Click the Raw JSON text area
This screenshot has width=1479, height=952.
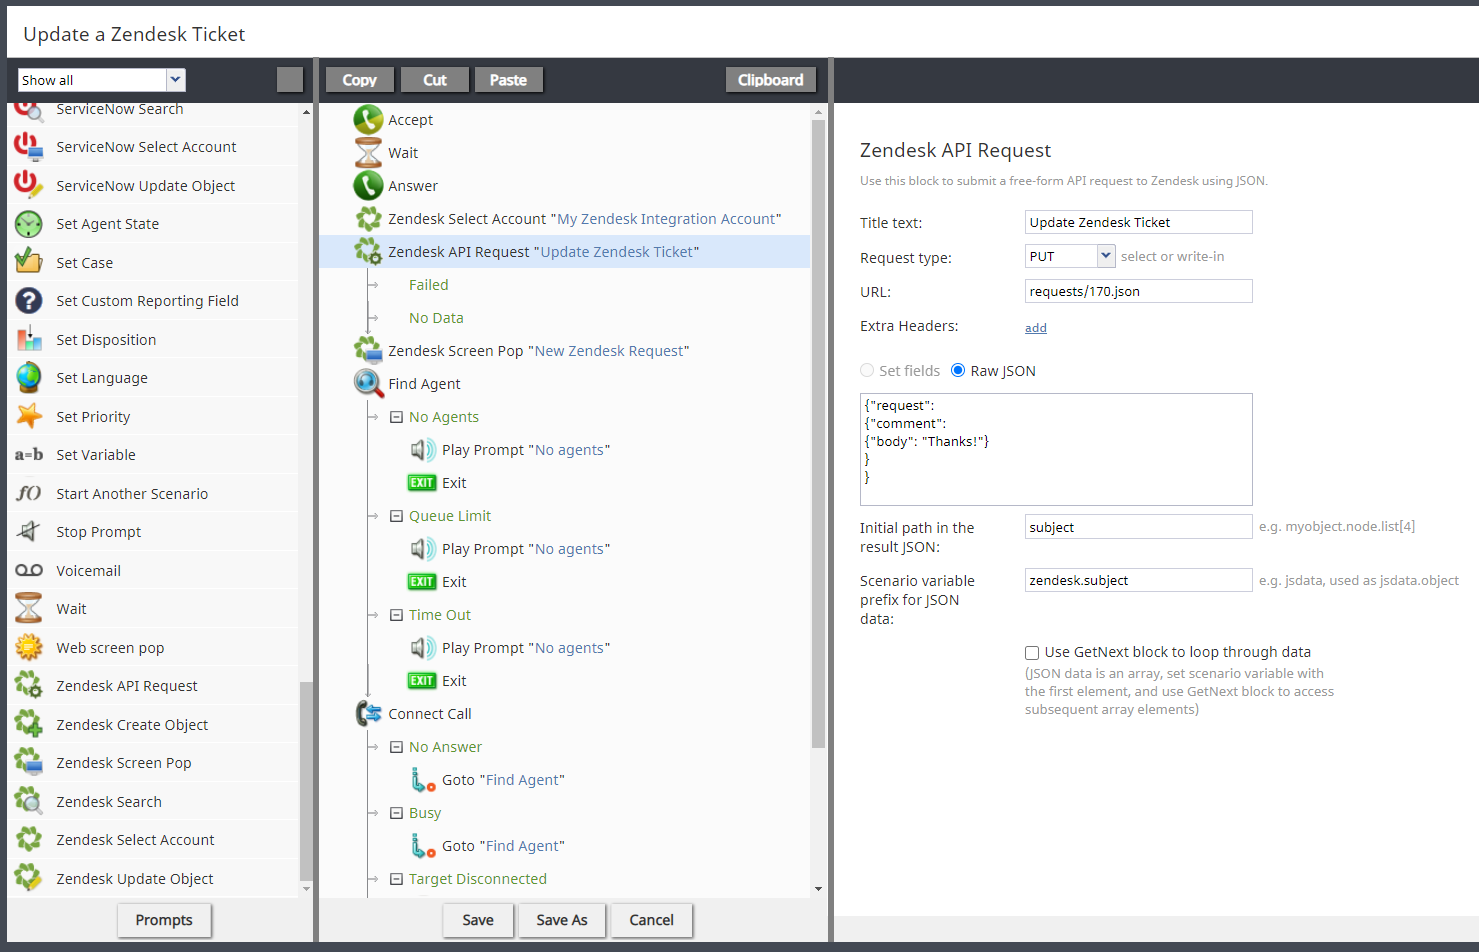(1056, 449)
